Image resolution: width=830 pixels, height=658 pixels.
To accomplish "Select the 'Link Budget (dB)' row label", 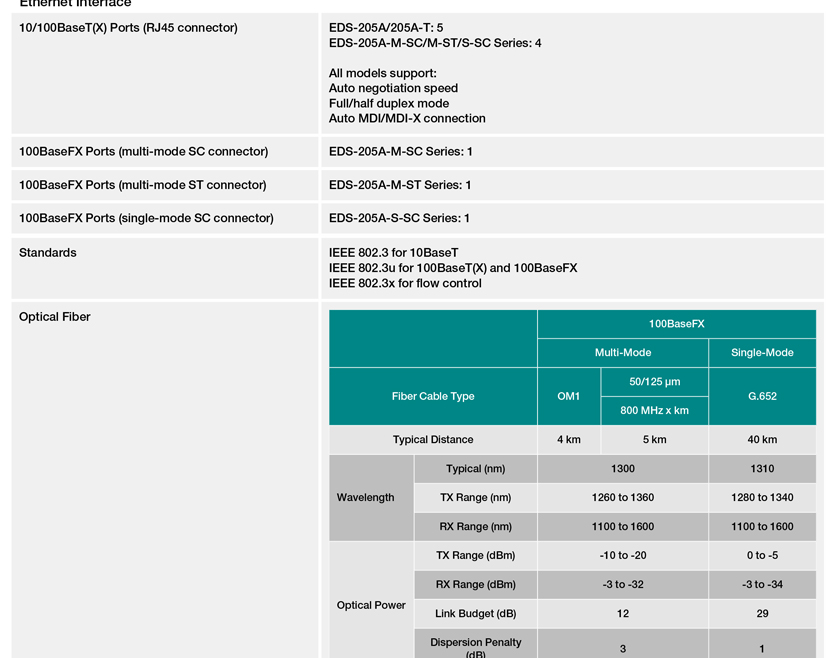I will 475,614.
